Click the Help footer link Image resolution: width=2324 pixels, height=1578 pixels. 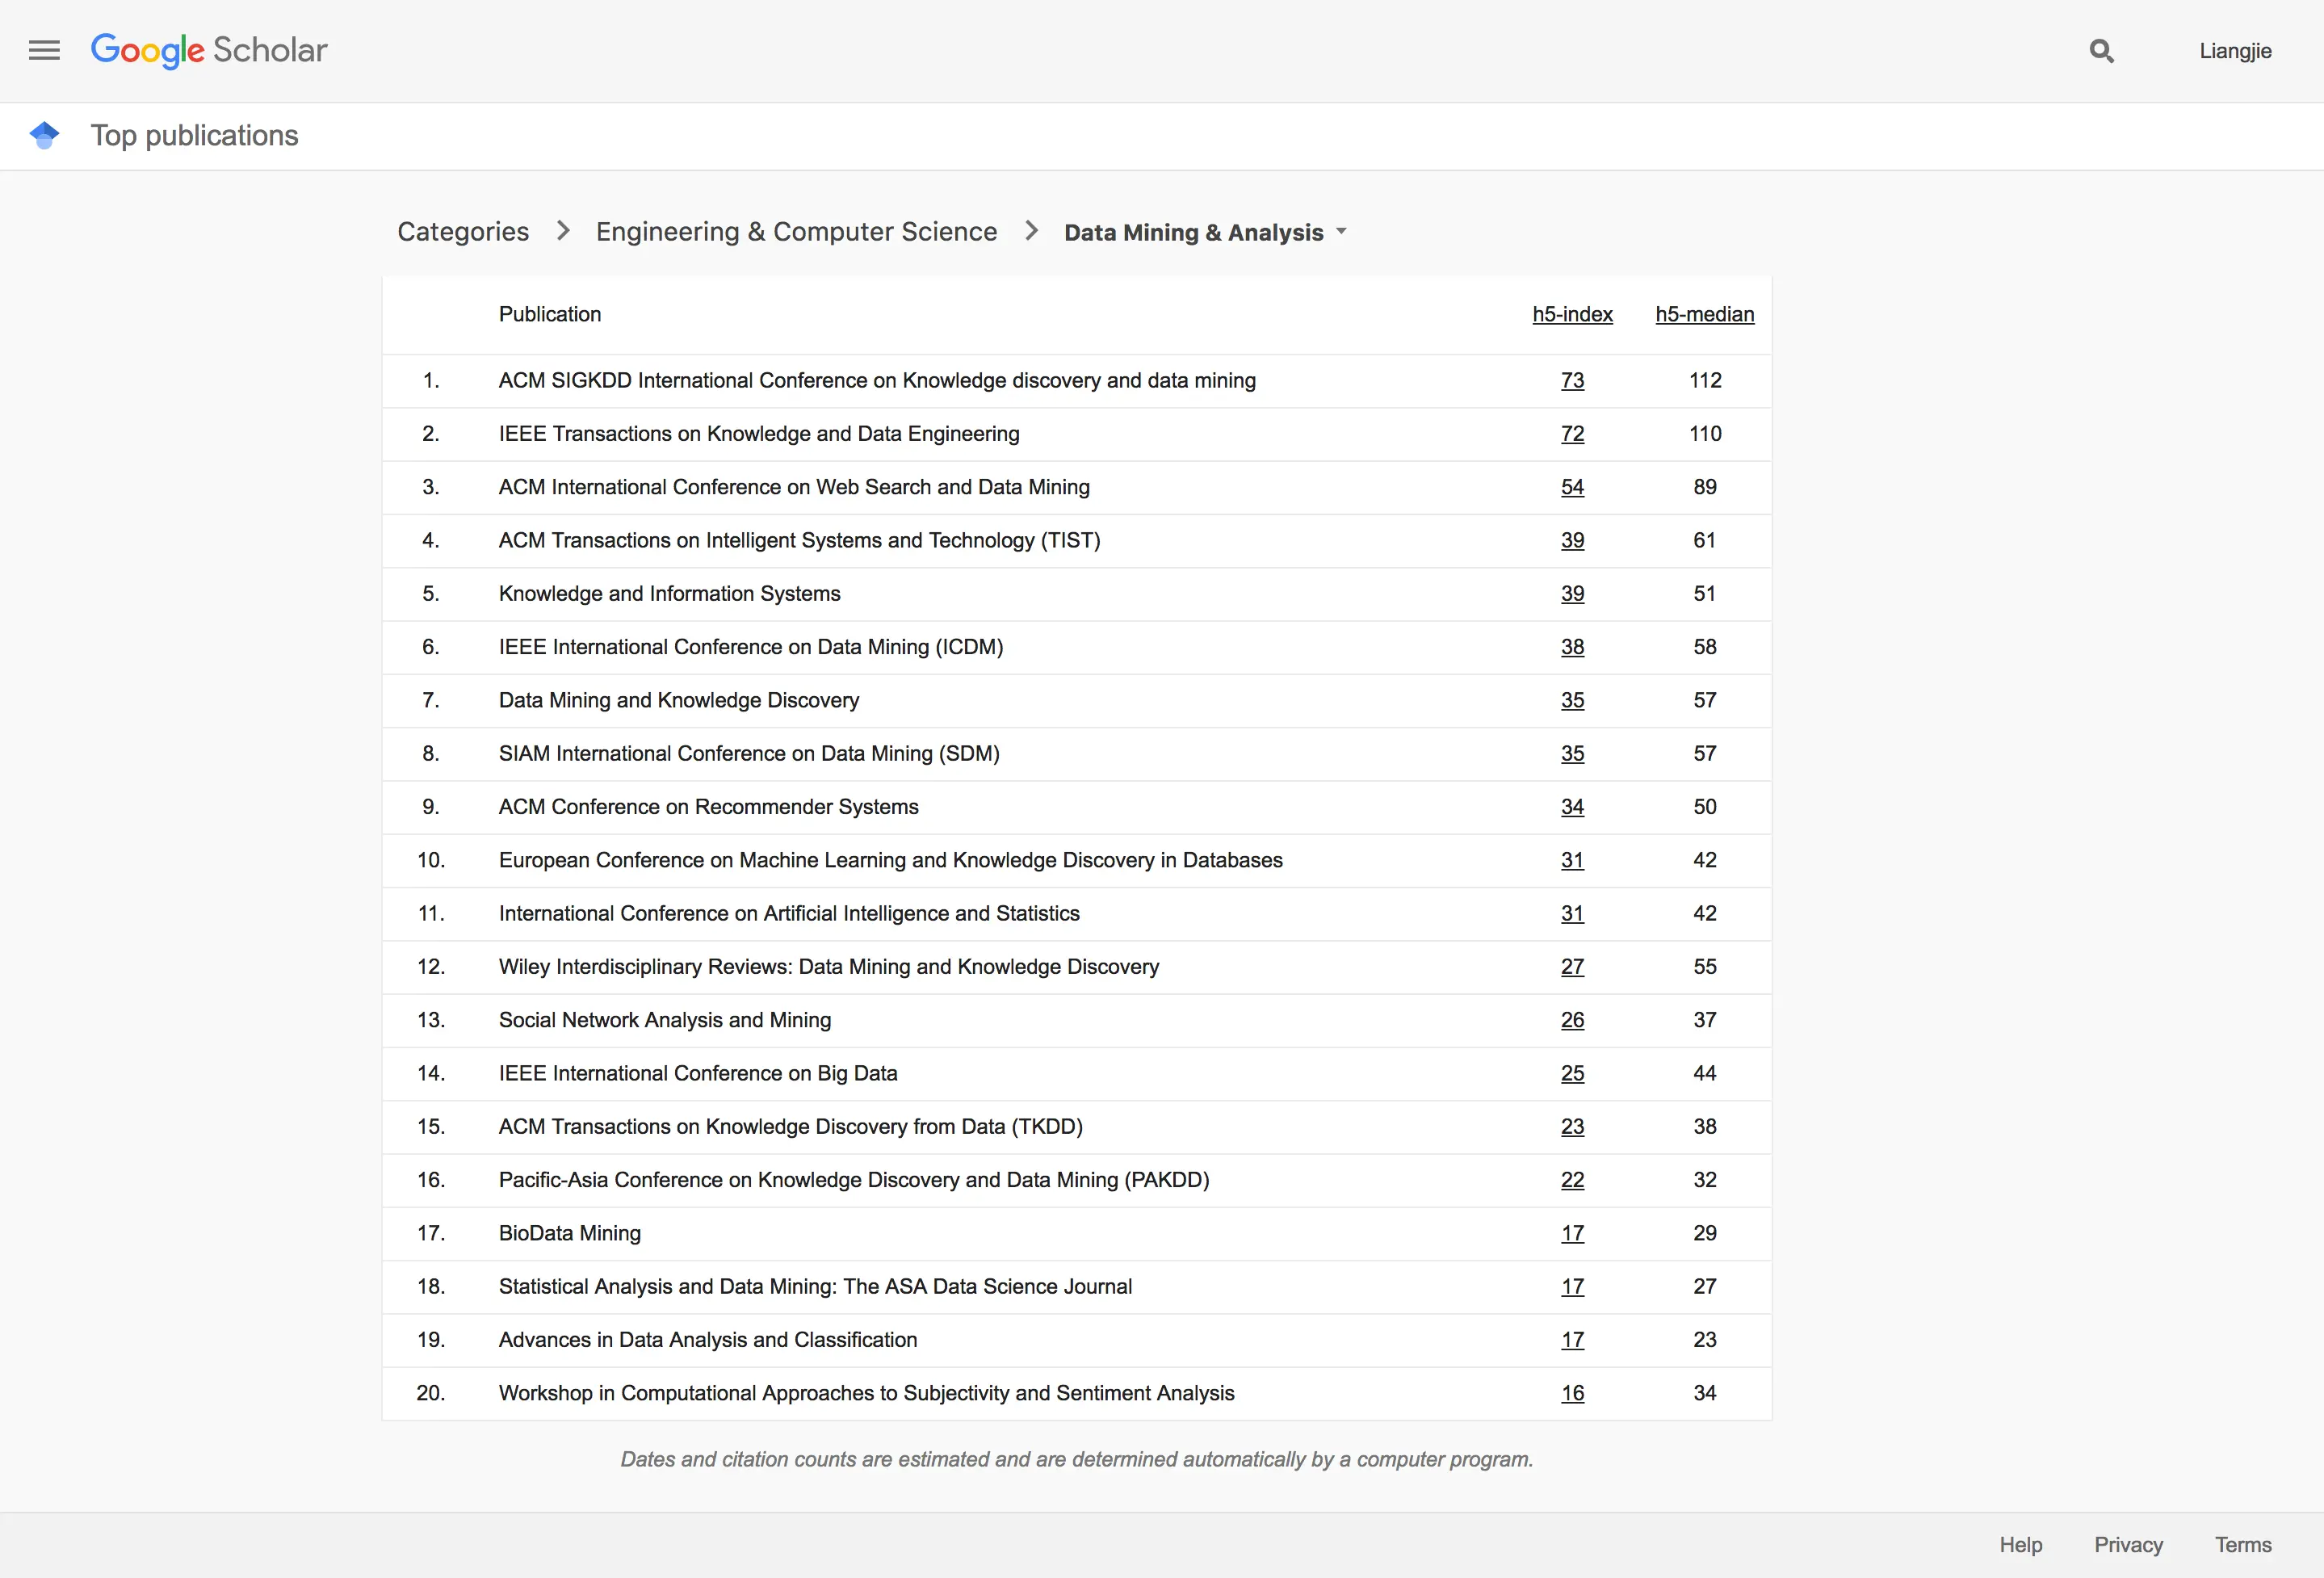(x=2020, y=1545)
